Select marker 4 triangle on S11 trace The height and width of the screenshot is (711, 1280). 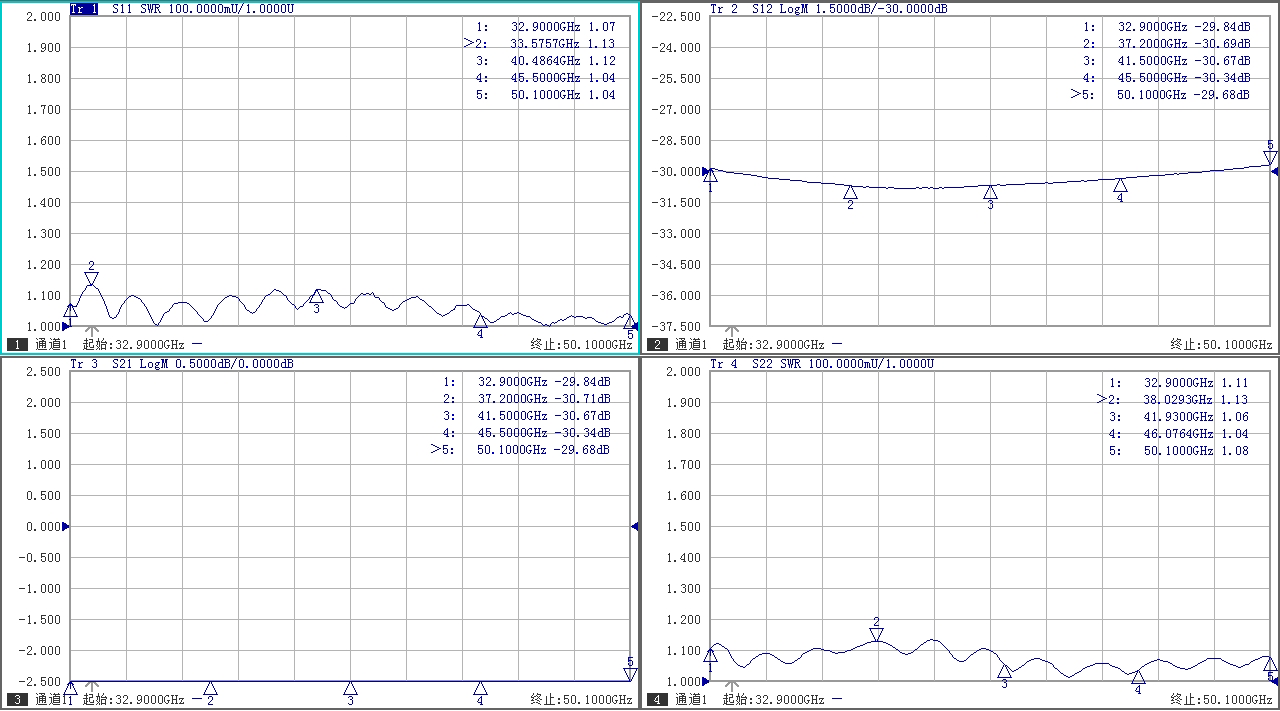[x=480, y=321]
